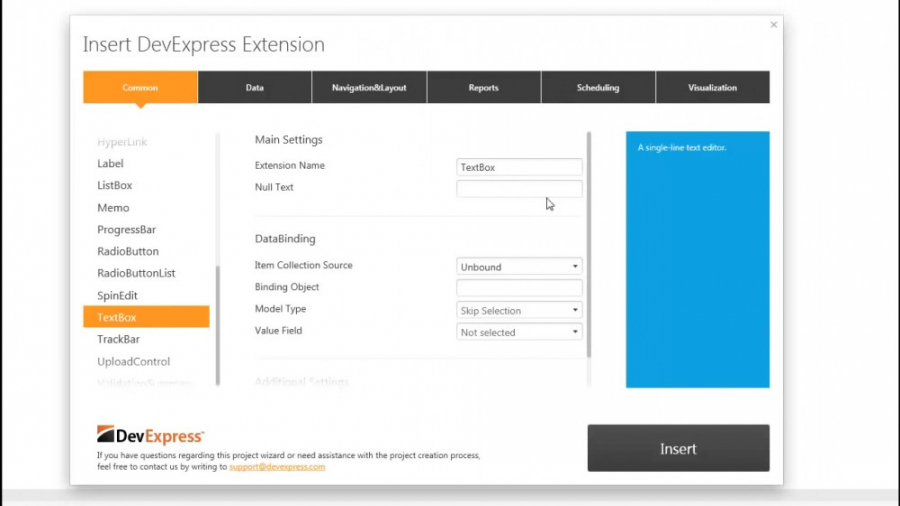Screen dimensions: 900x506
Task: Select ProgressBar extension
Action: point(126,229)
